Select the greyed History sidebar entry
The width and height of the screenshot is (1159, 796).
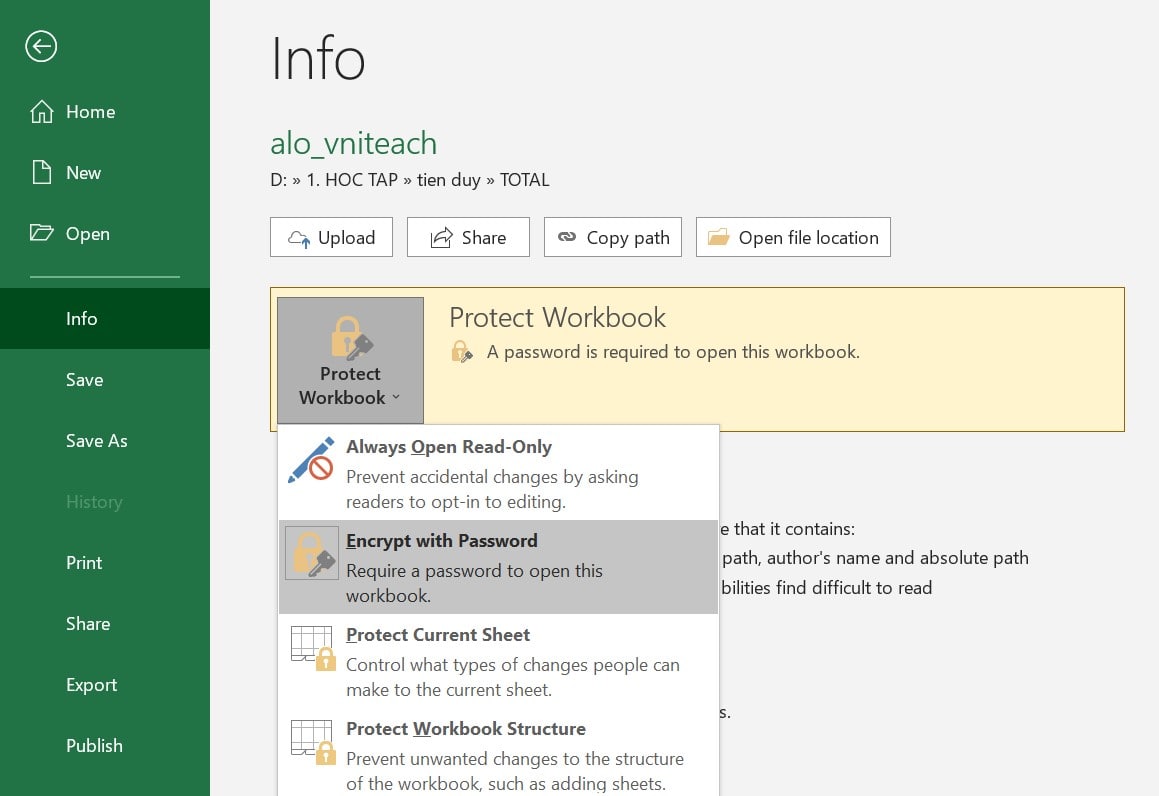point(105,502)
